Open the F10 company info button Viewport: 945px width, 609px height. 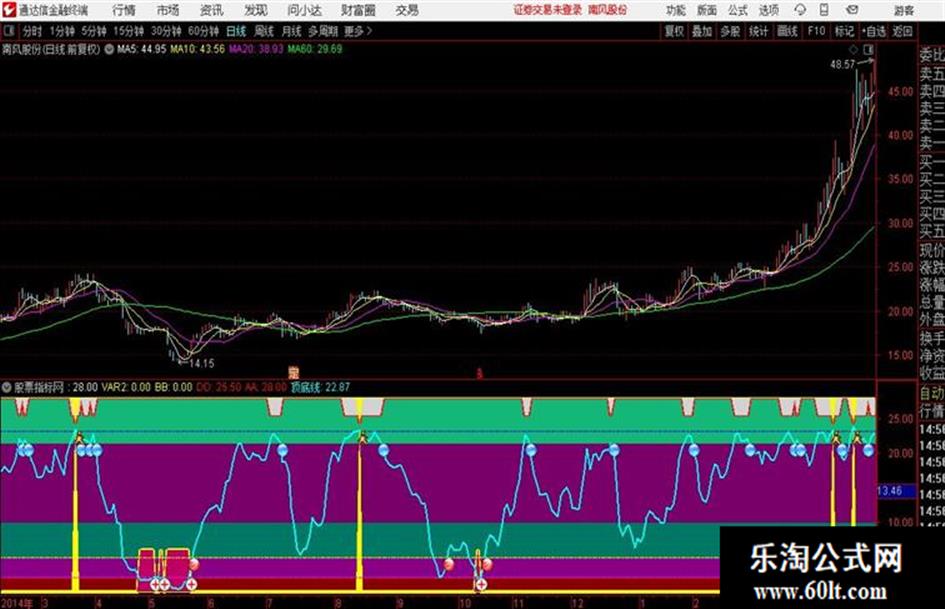[817, 31]
